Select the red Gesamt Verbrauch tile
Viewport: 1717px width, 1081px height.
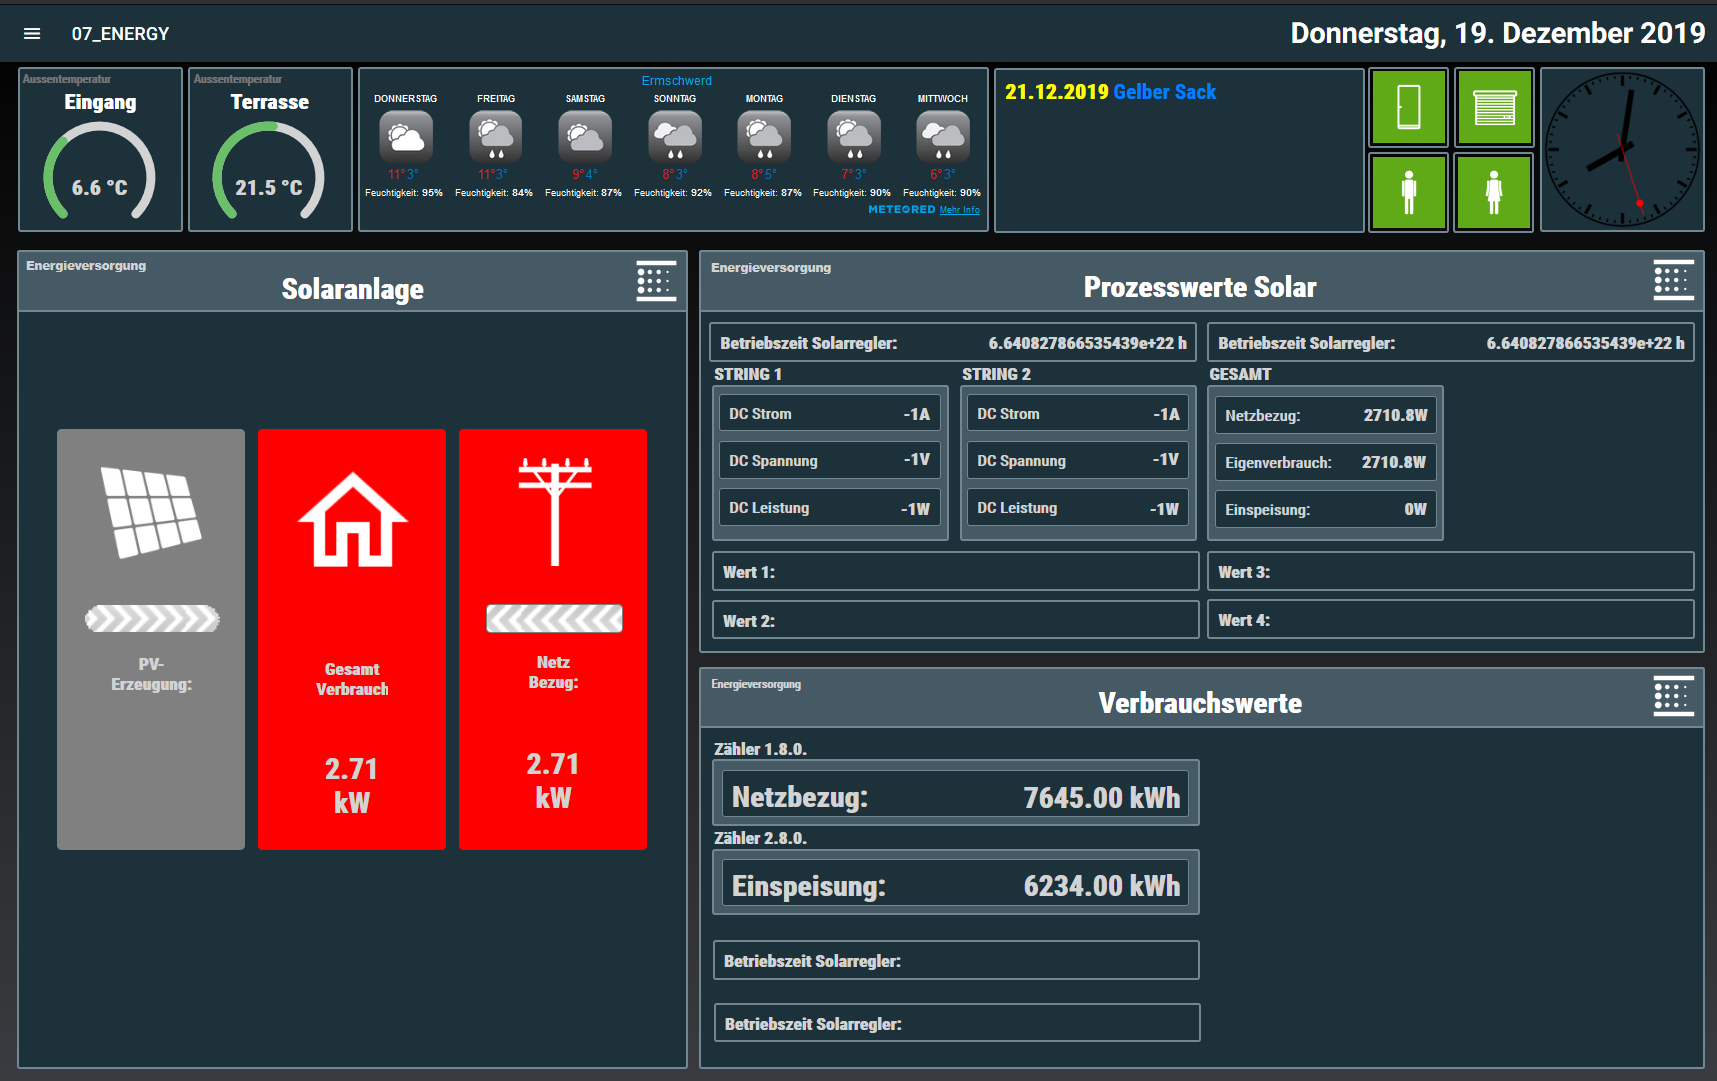click(352, 639)
